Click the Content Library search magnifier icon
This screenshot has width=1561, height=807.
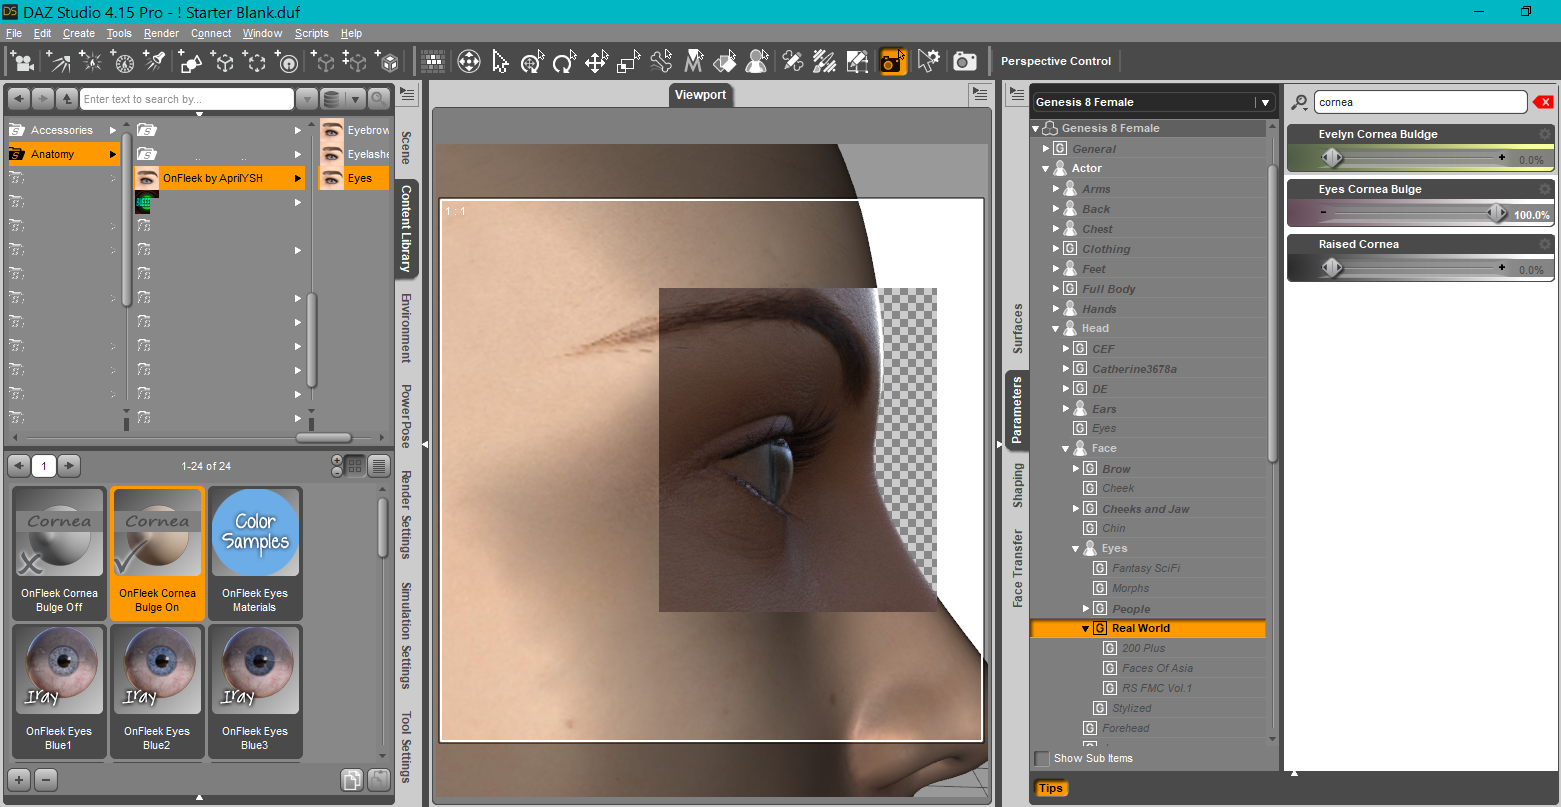tap(379, 99)
